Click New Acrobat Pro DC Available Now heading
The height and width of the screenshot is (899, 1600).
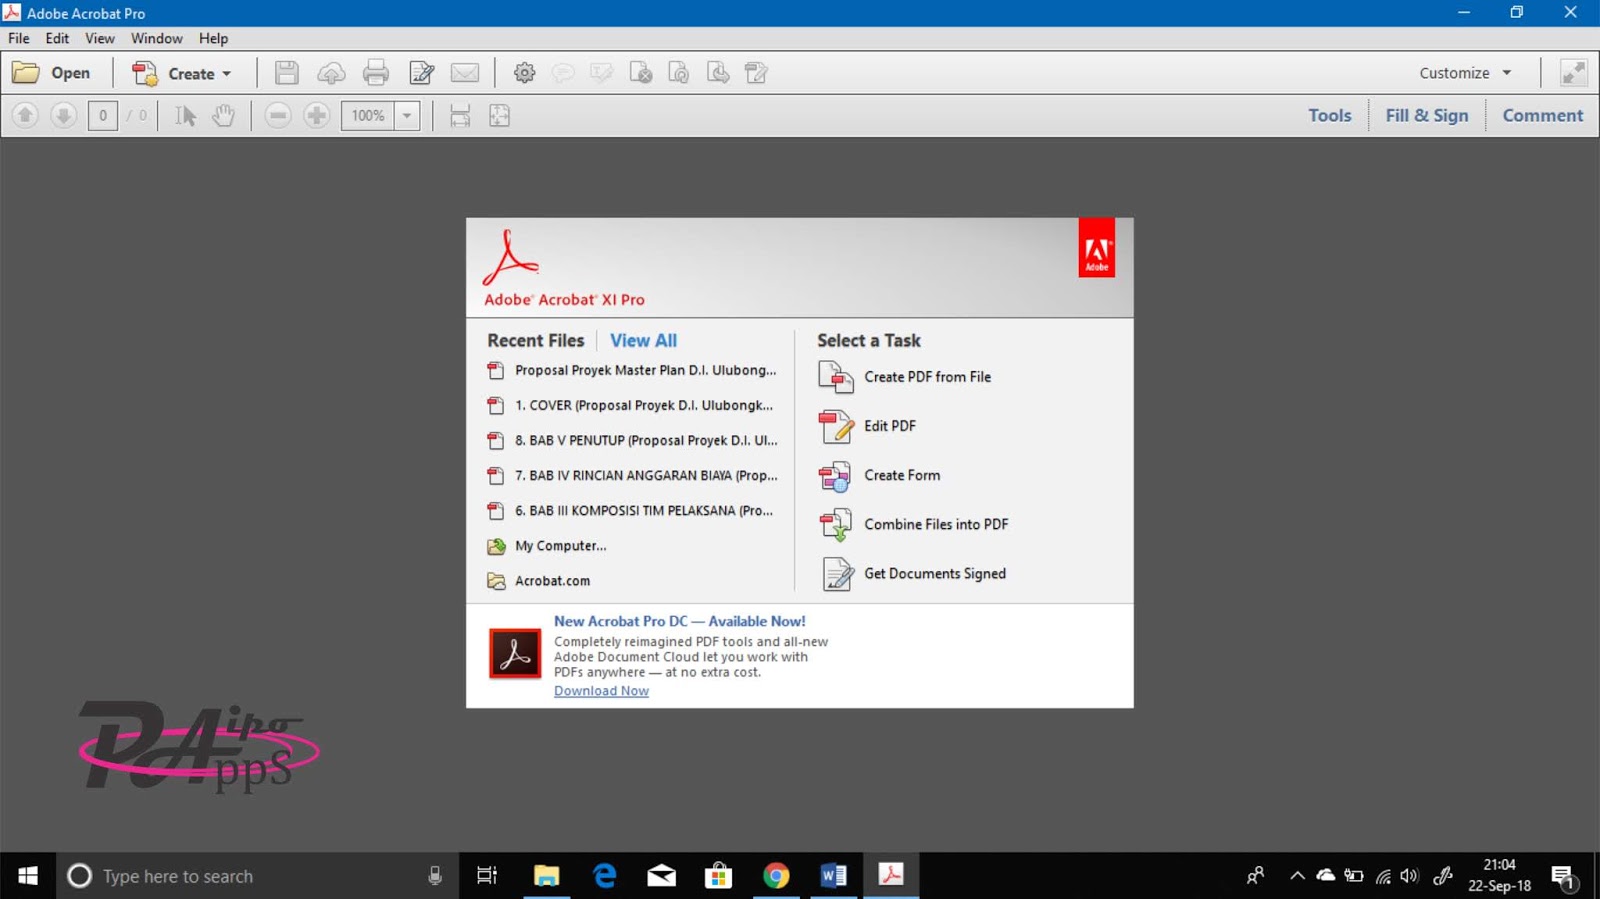coord(679,621)
